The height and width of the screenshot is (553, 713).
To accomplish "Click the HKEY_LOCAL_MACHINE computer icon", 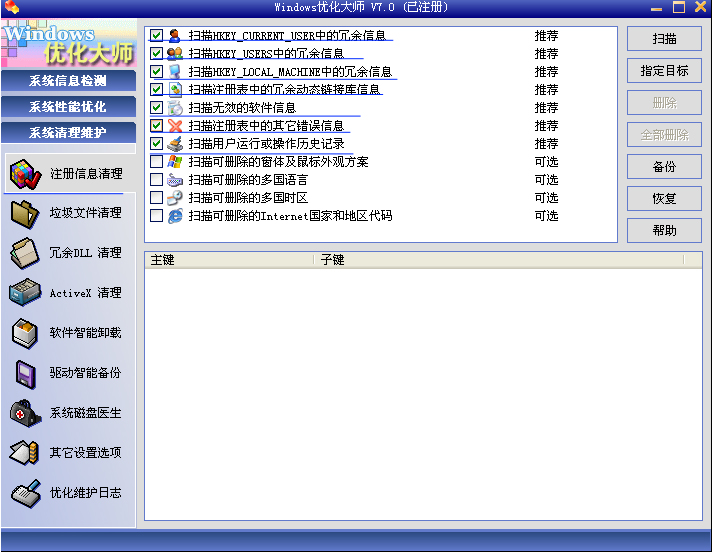I will (175, 71).
